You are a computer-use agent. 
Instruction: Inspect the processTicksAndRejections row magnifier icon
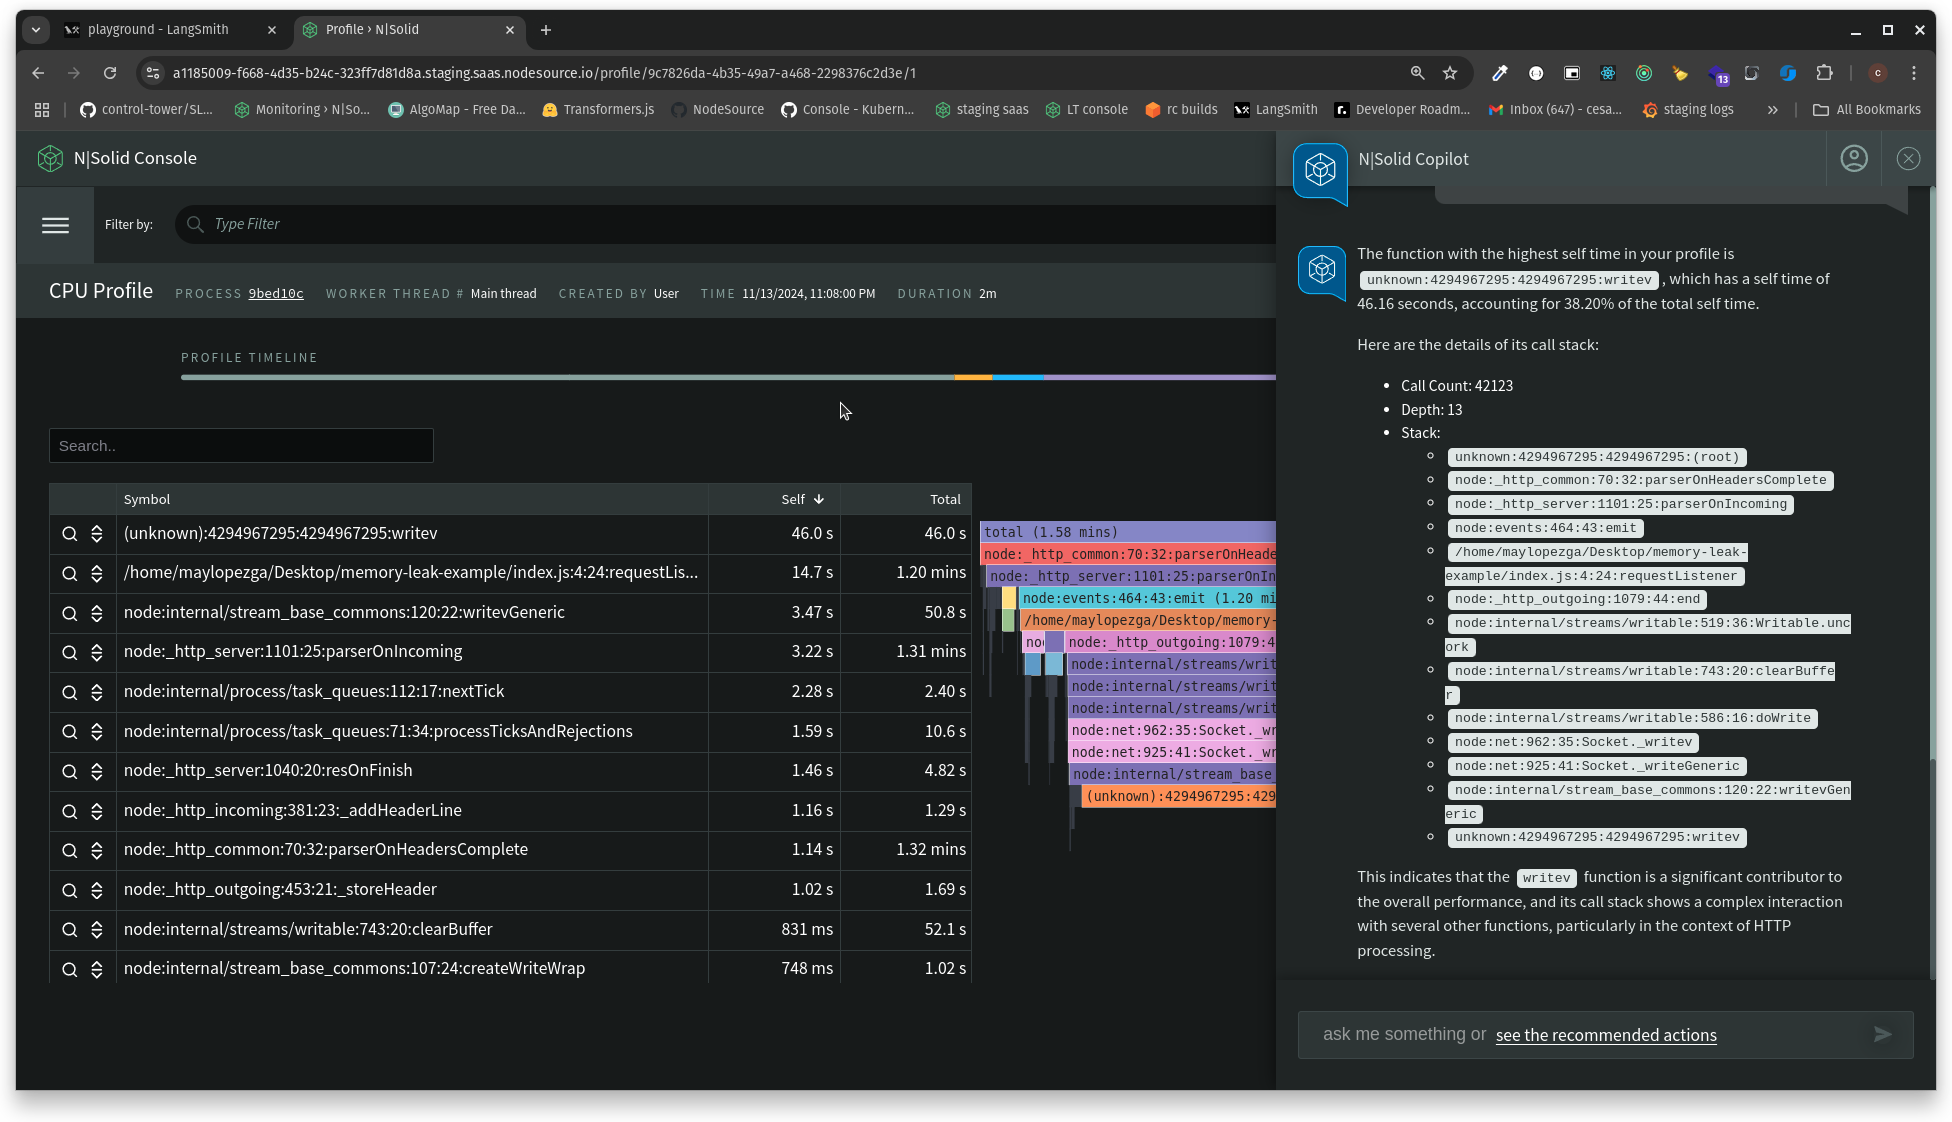coord(69,732)
